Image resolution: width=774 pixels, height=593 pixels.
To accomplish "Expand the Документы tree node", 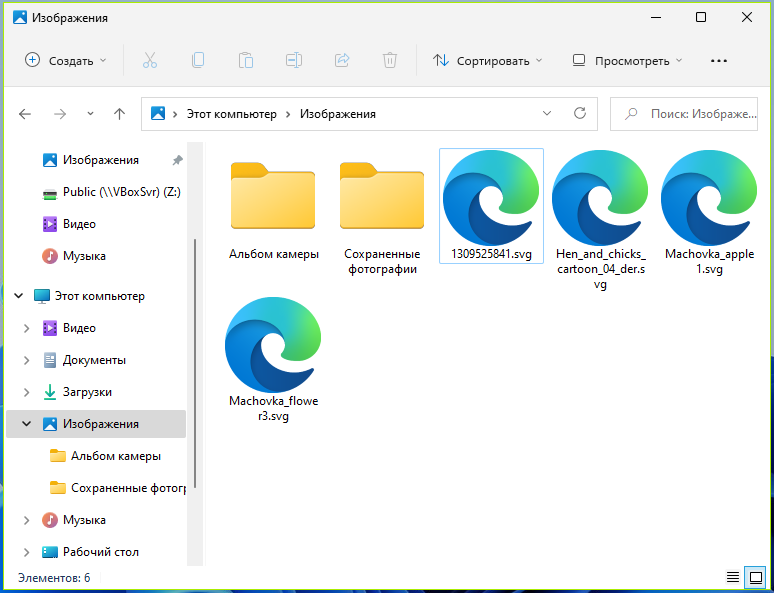I will 27,360.
